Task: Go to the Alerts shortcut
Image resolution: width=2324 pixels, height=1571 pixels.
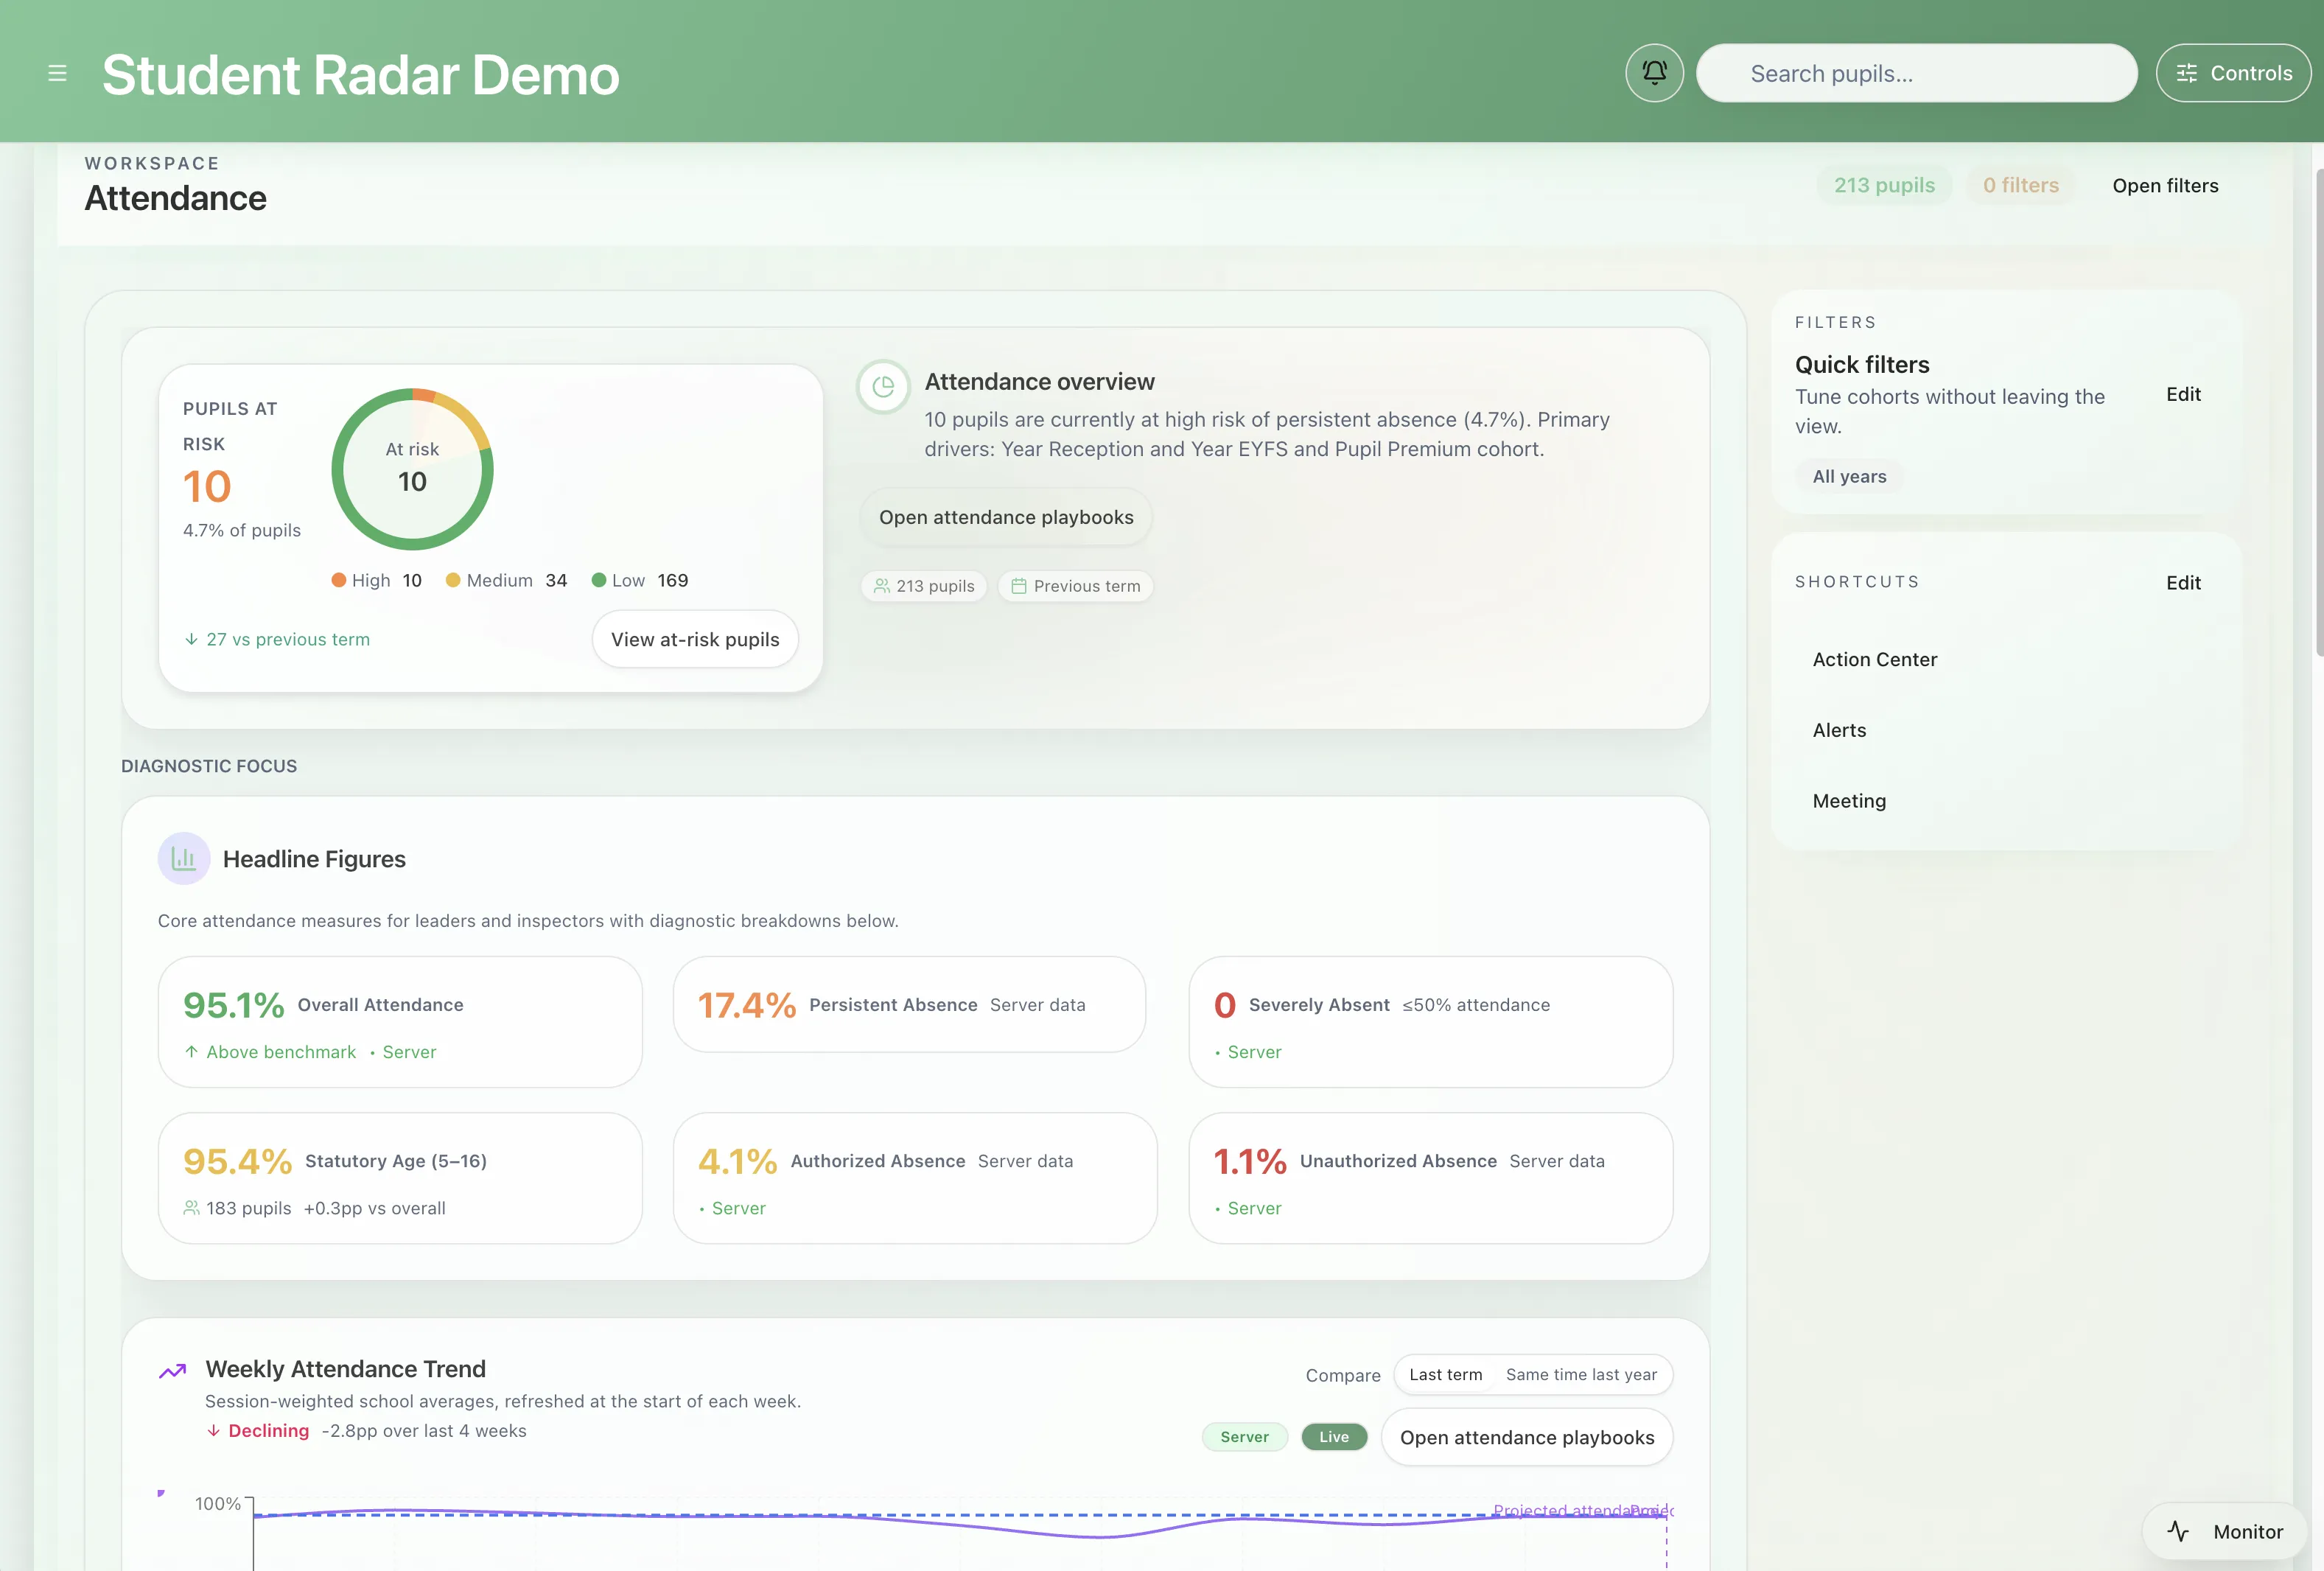Action: click(x=1838, y=730)
